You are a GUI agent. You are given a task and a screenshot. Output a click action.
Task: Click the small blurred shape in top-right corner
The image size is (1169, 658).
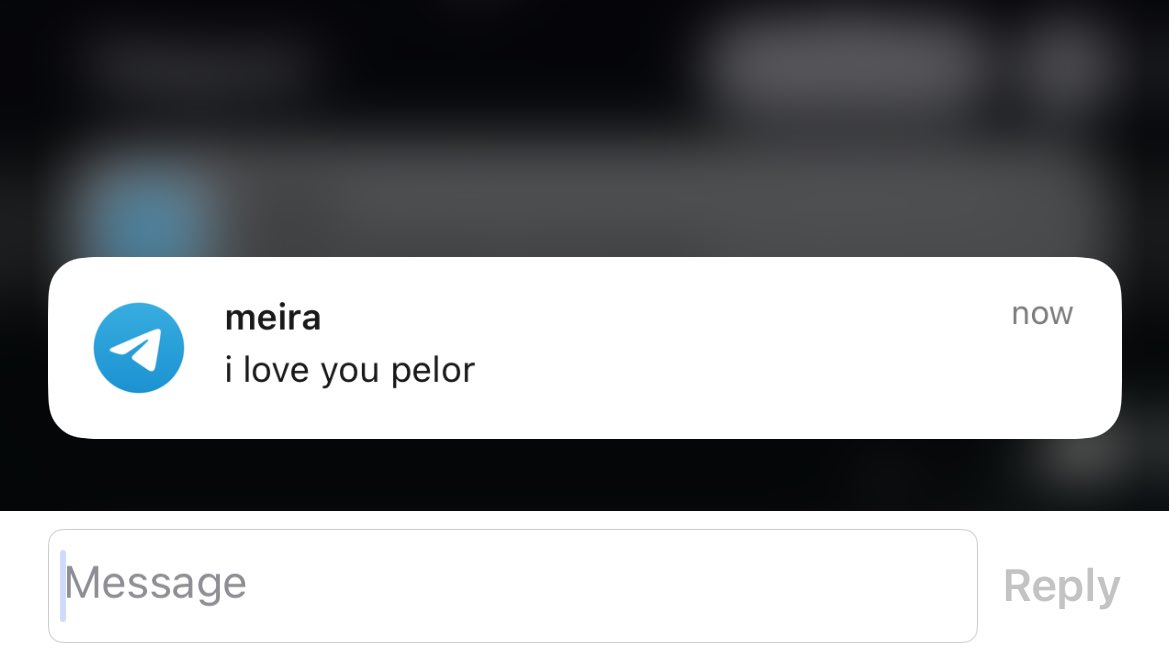1070,60
